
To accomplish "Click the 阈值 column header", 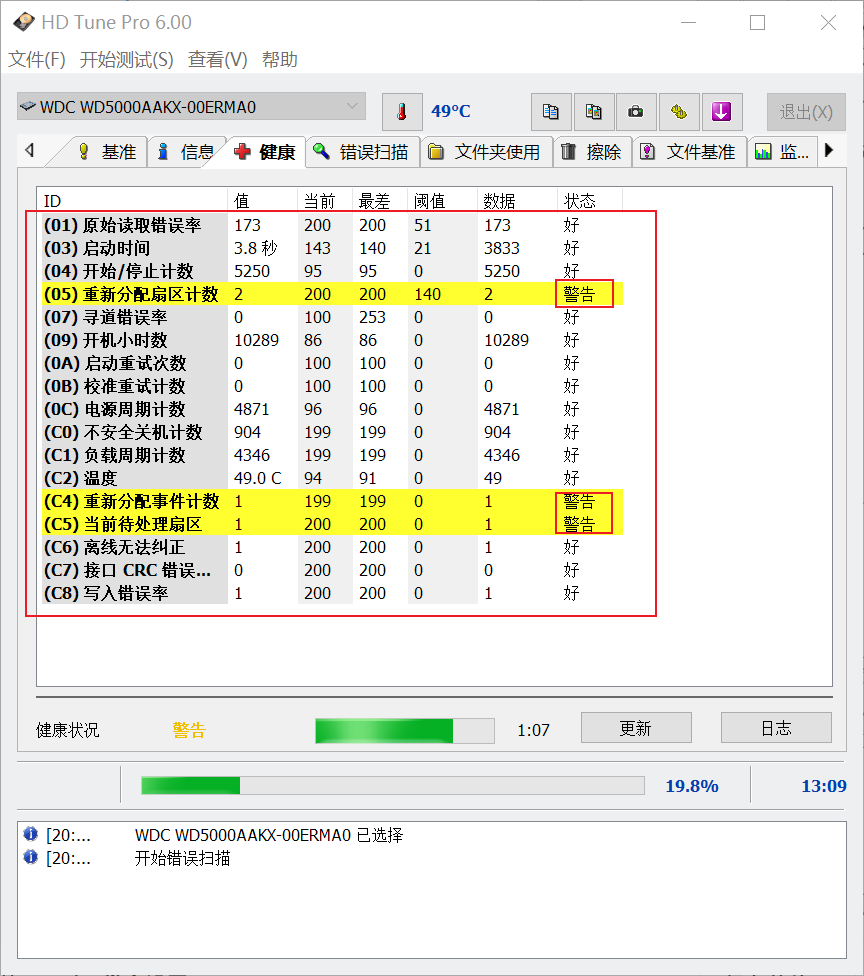I will pos(442,201).
